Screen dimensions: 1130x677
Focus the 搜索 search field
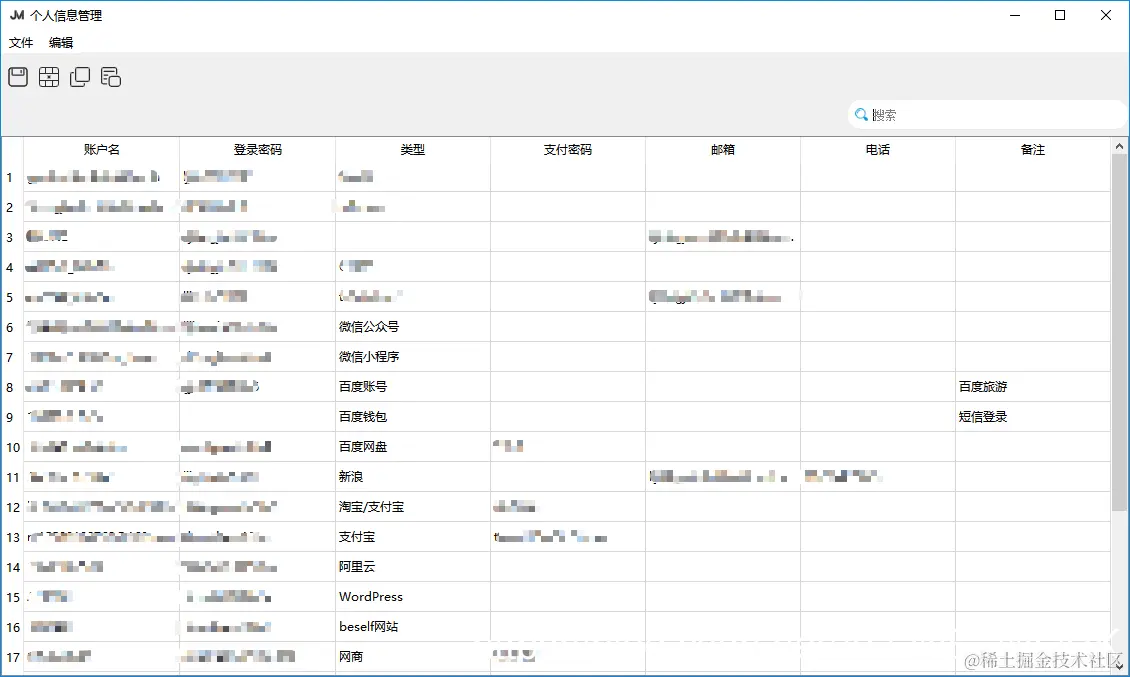tap(986, 115)
